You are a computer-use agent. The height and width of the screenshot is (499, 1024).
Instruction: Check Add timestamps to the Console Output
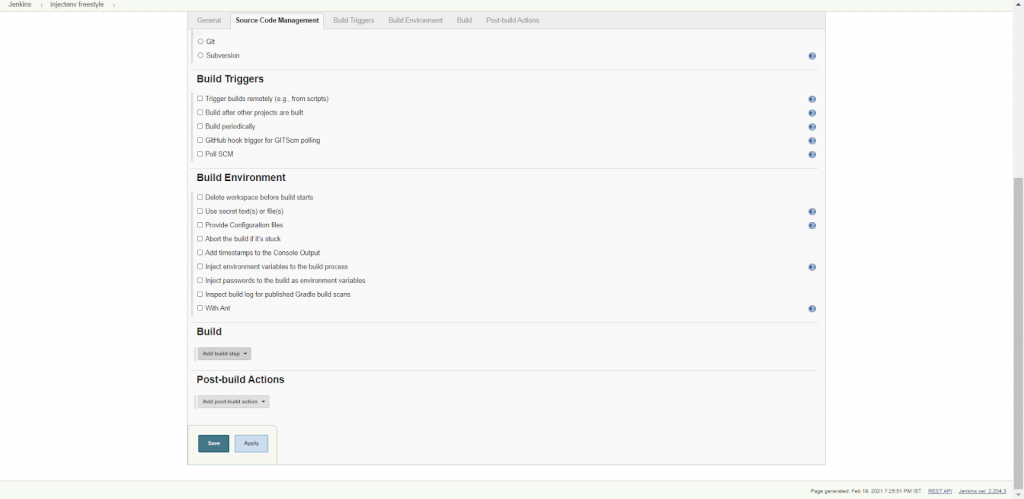coord(200,253)
